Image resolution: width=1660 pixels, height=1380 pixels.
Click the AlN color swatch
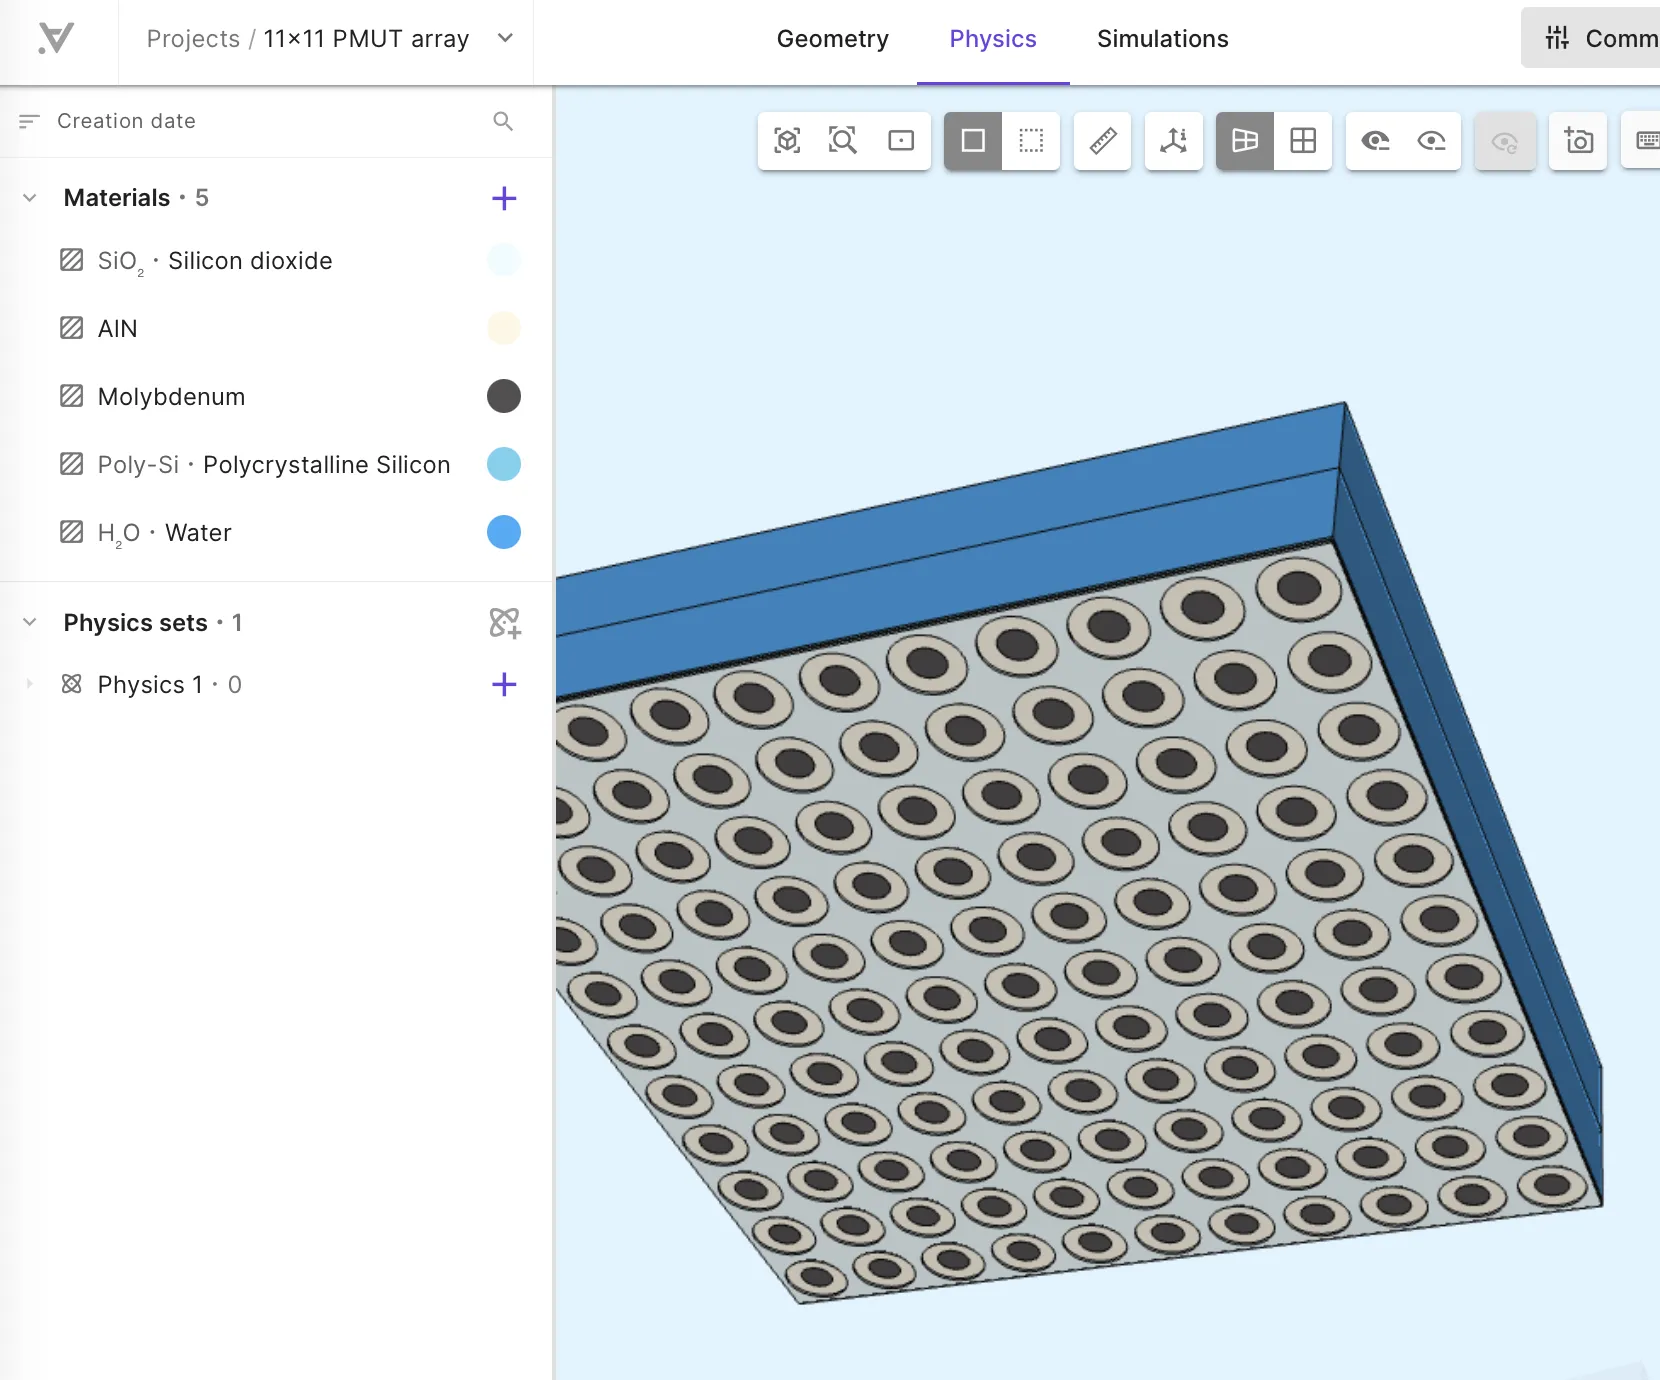(504, 328)
